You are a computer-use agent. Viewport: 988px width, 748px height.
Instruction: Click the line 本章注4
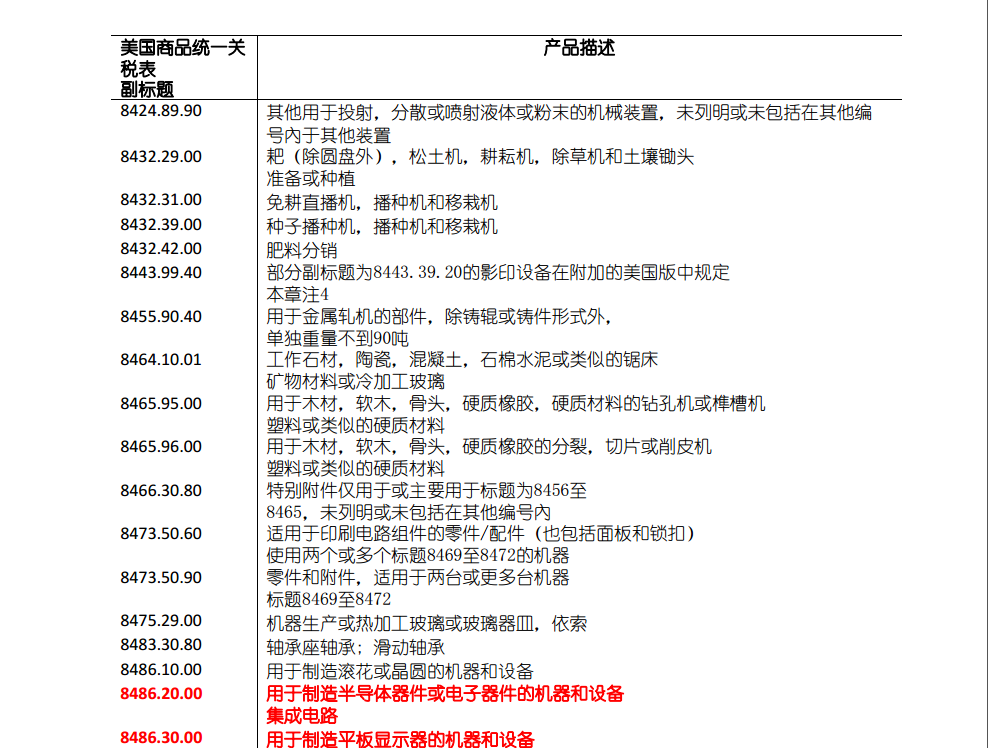click(297, 295)
